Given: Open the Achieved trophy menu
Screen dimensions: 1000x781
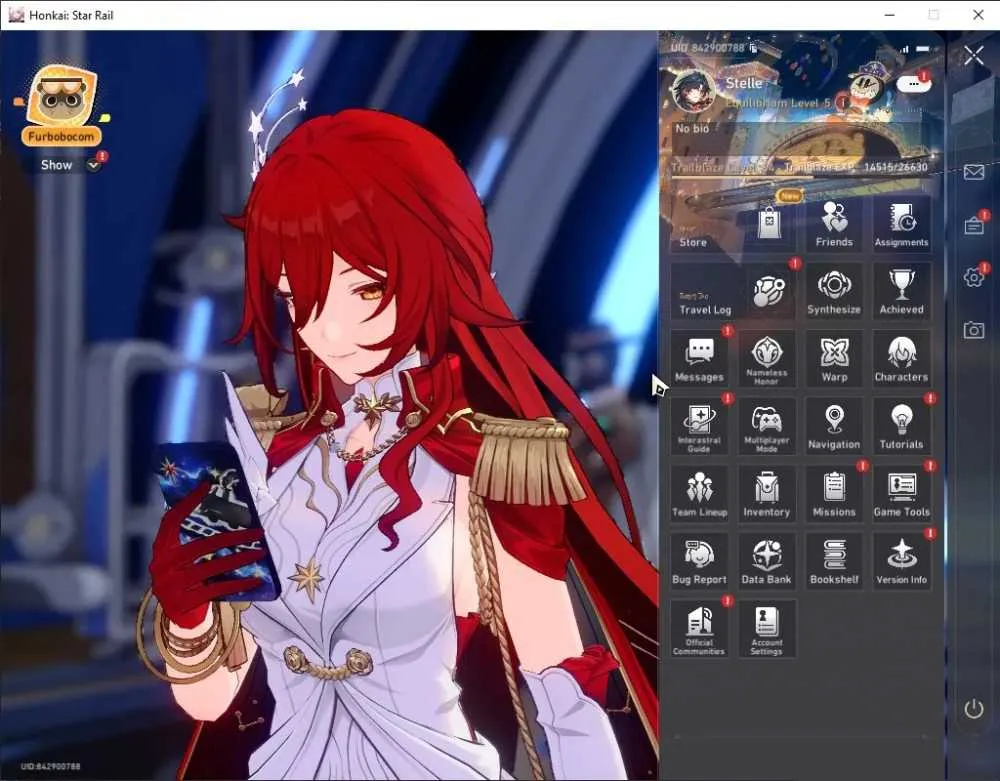Looking at the screenshot, I should [x=902, y=292].
